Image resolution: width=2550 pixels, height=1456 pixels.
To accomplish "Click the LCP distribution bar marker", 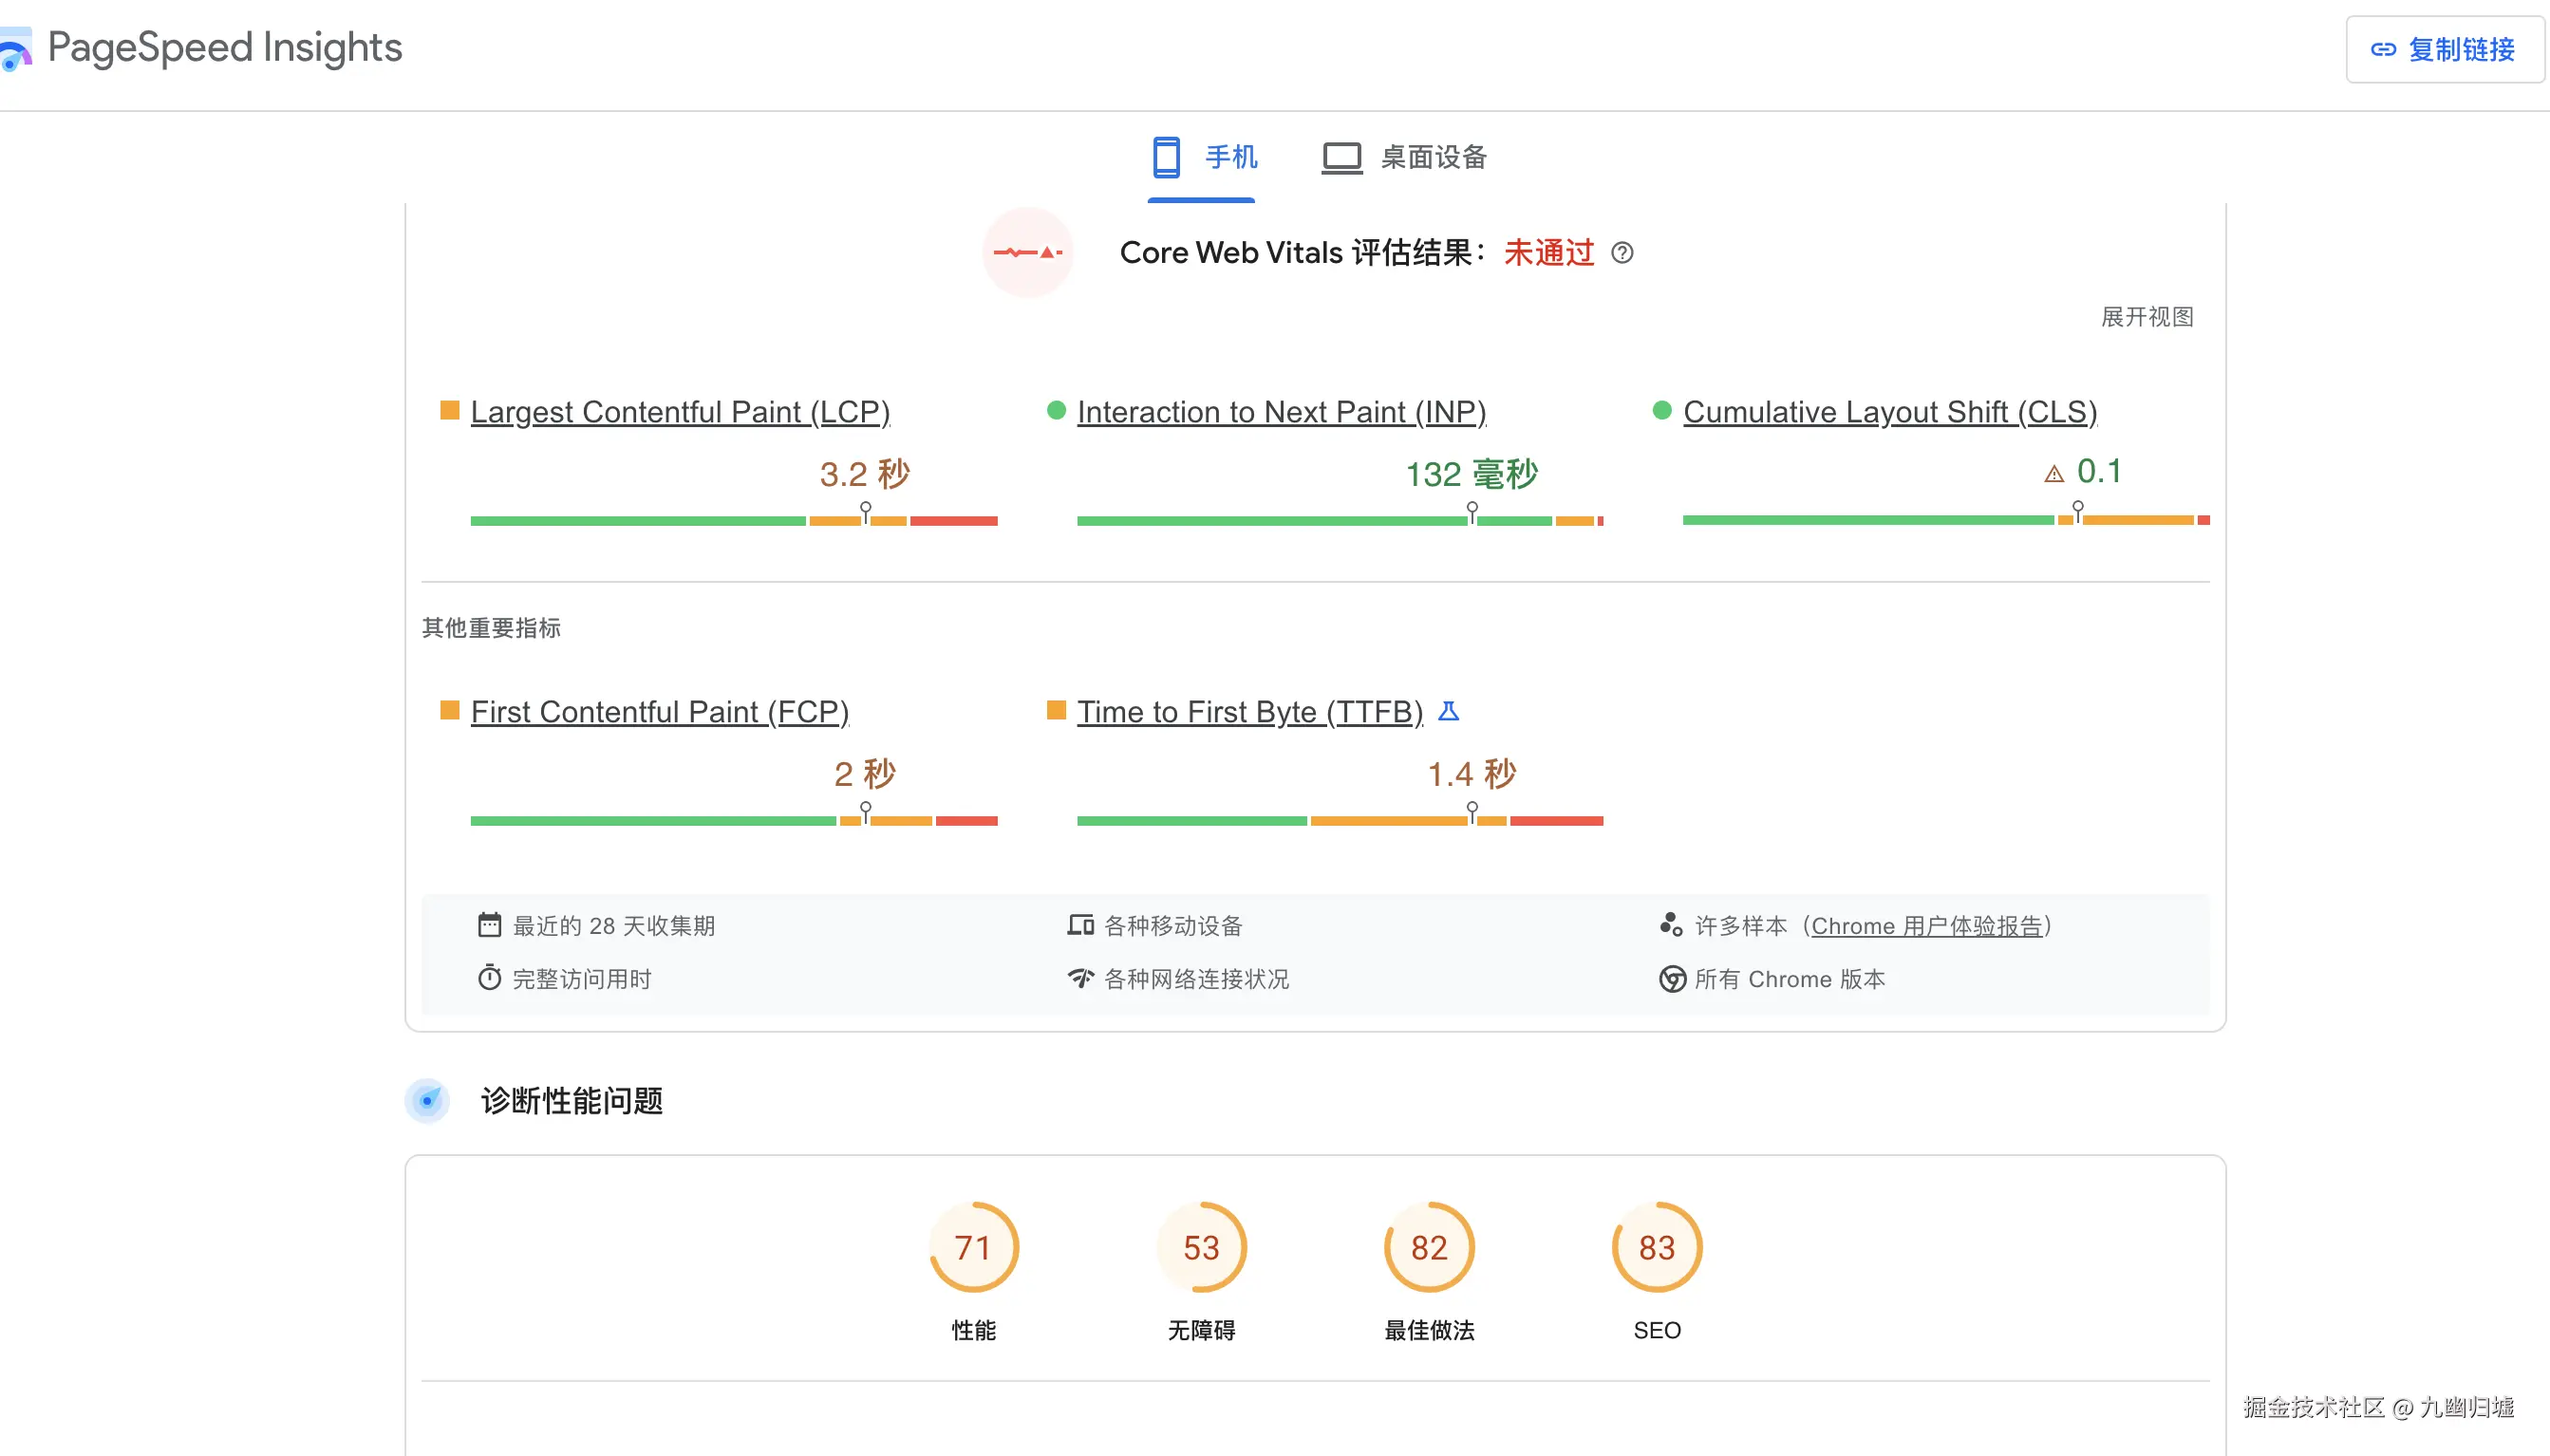I will [865, 512].
